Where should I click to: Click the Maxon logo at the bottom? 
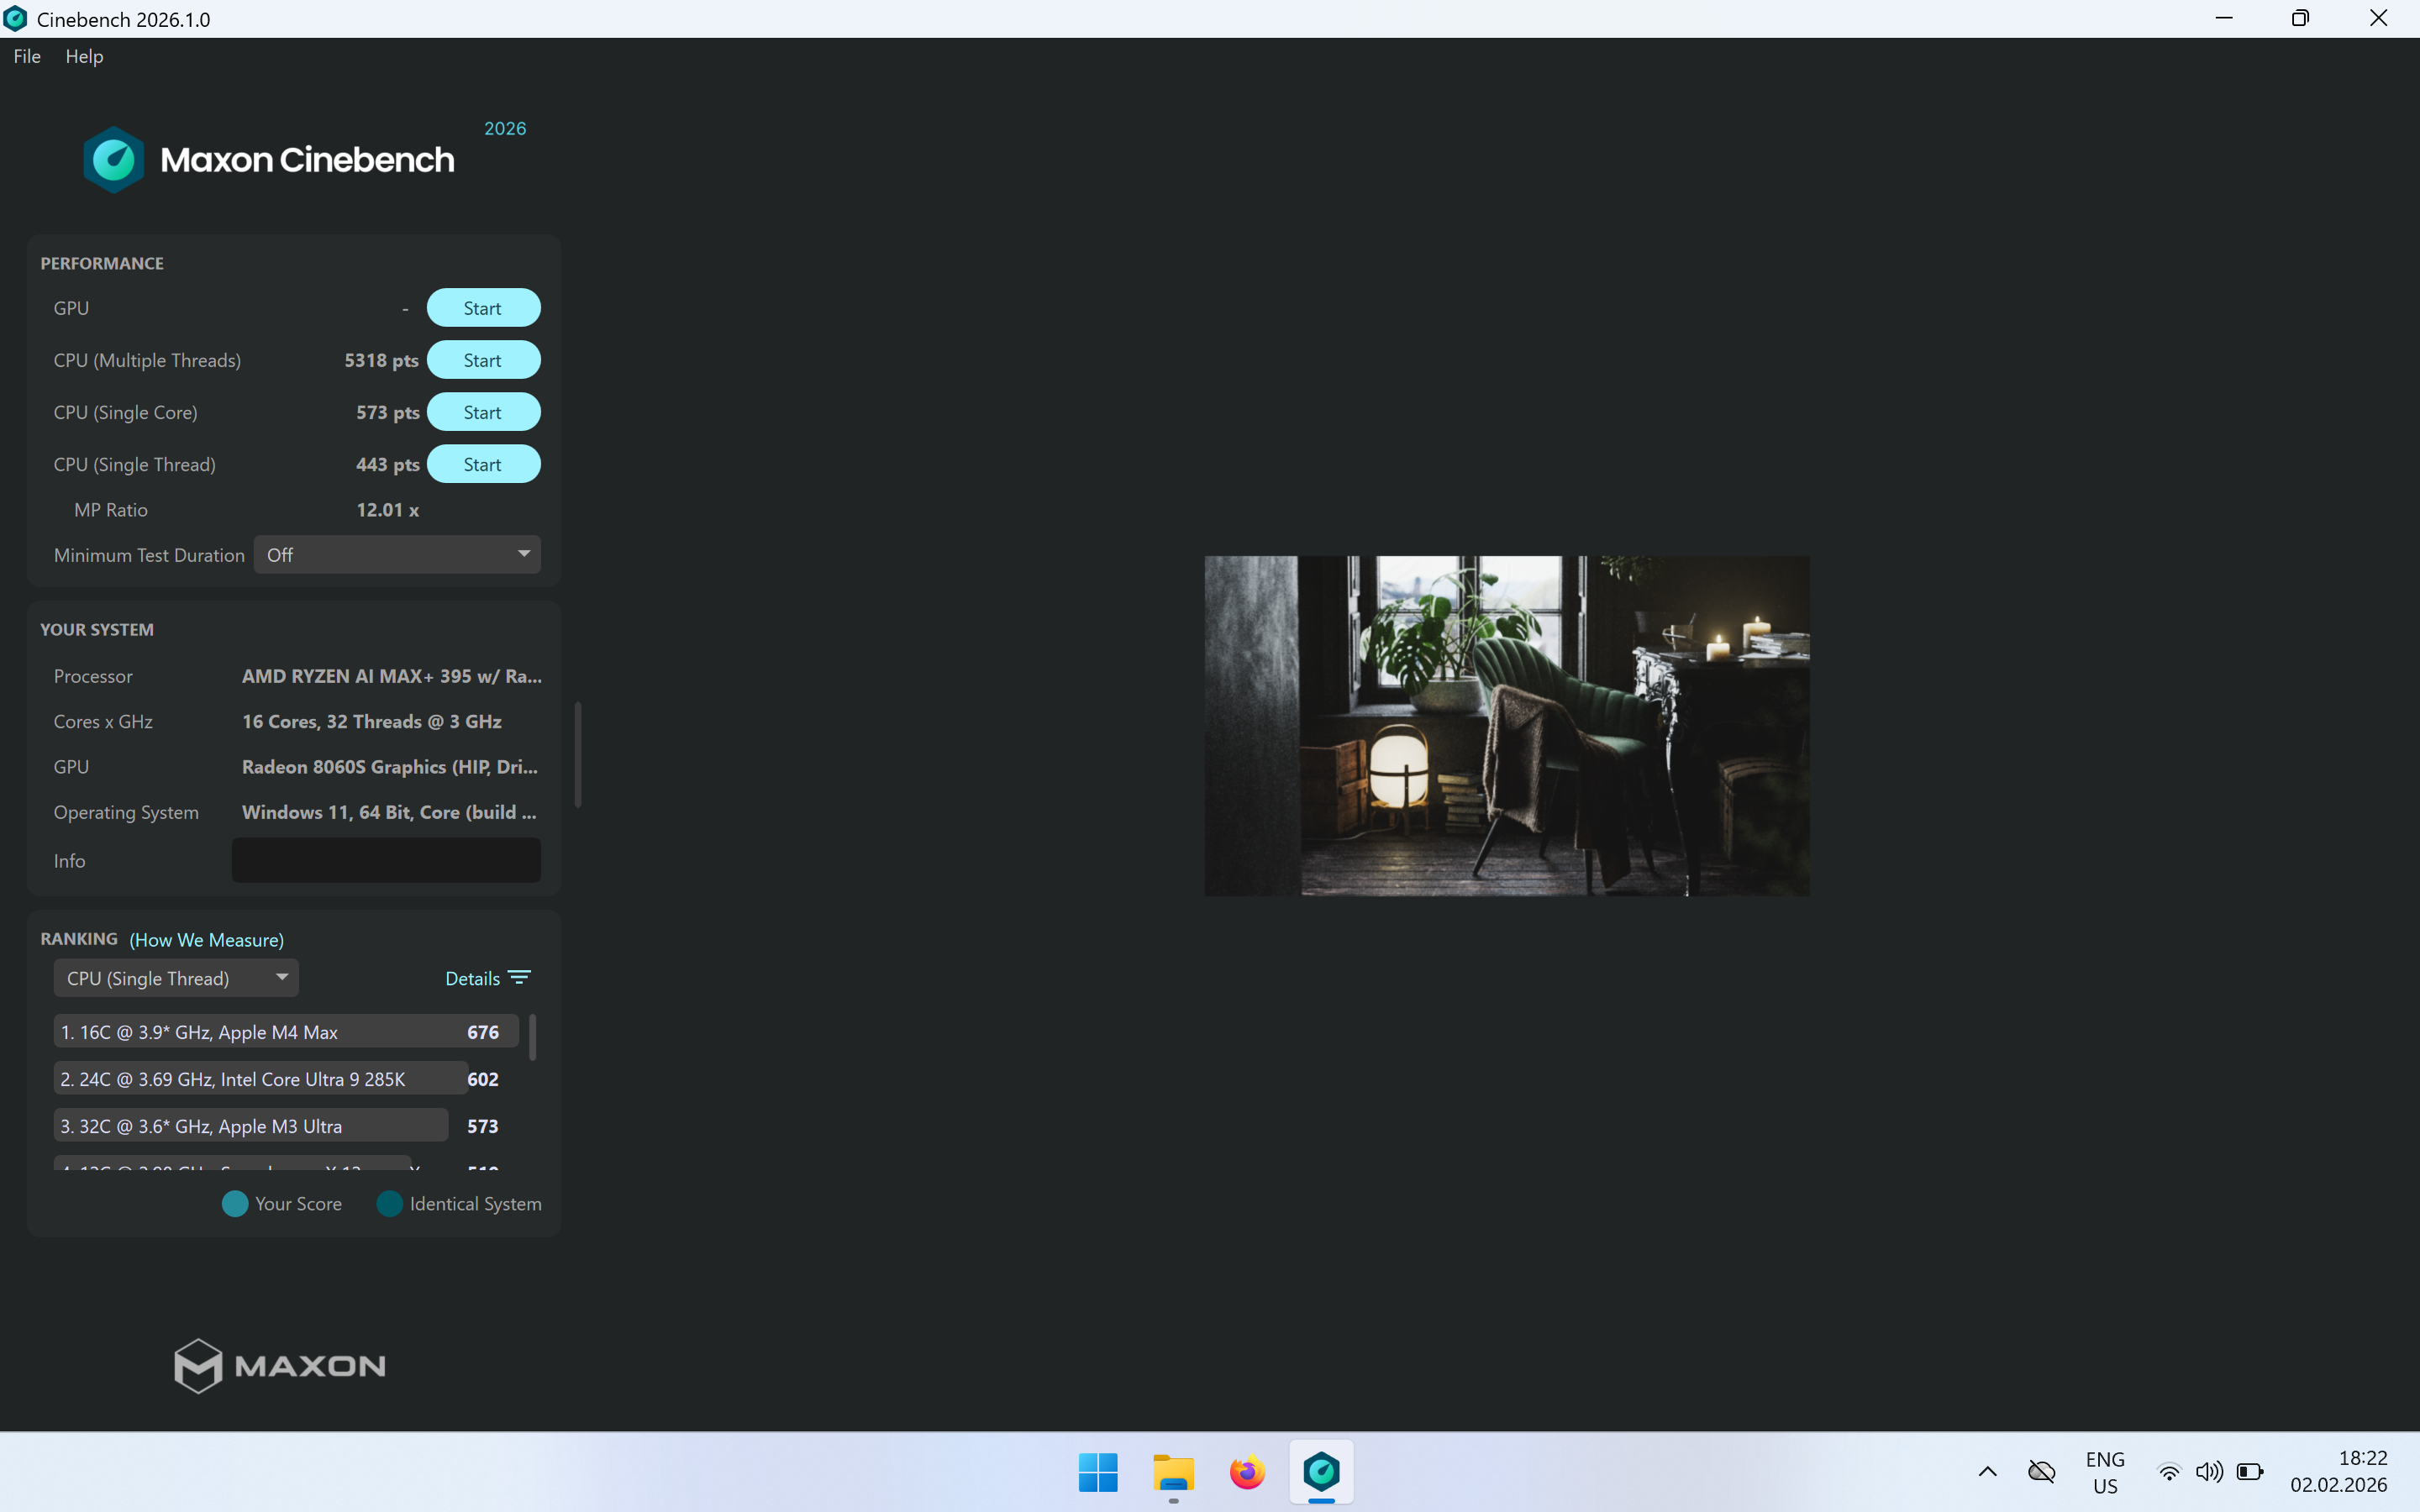pos(279,1366)
